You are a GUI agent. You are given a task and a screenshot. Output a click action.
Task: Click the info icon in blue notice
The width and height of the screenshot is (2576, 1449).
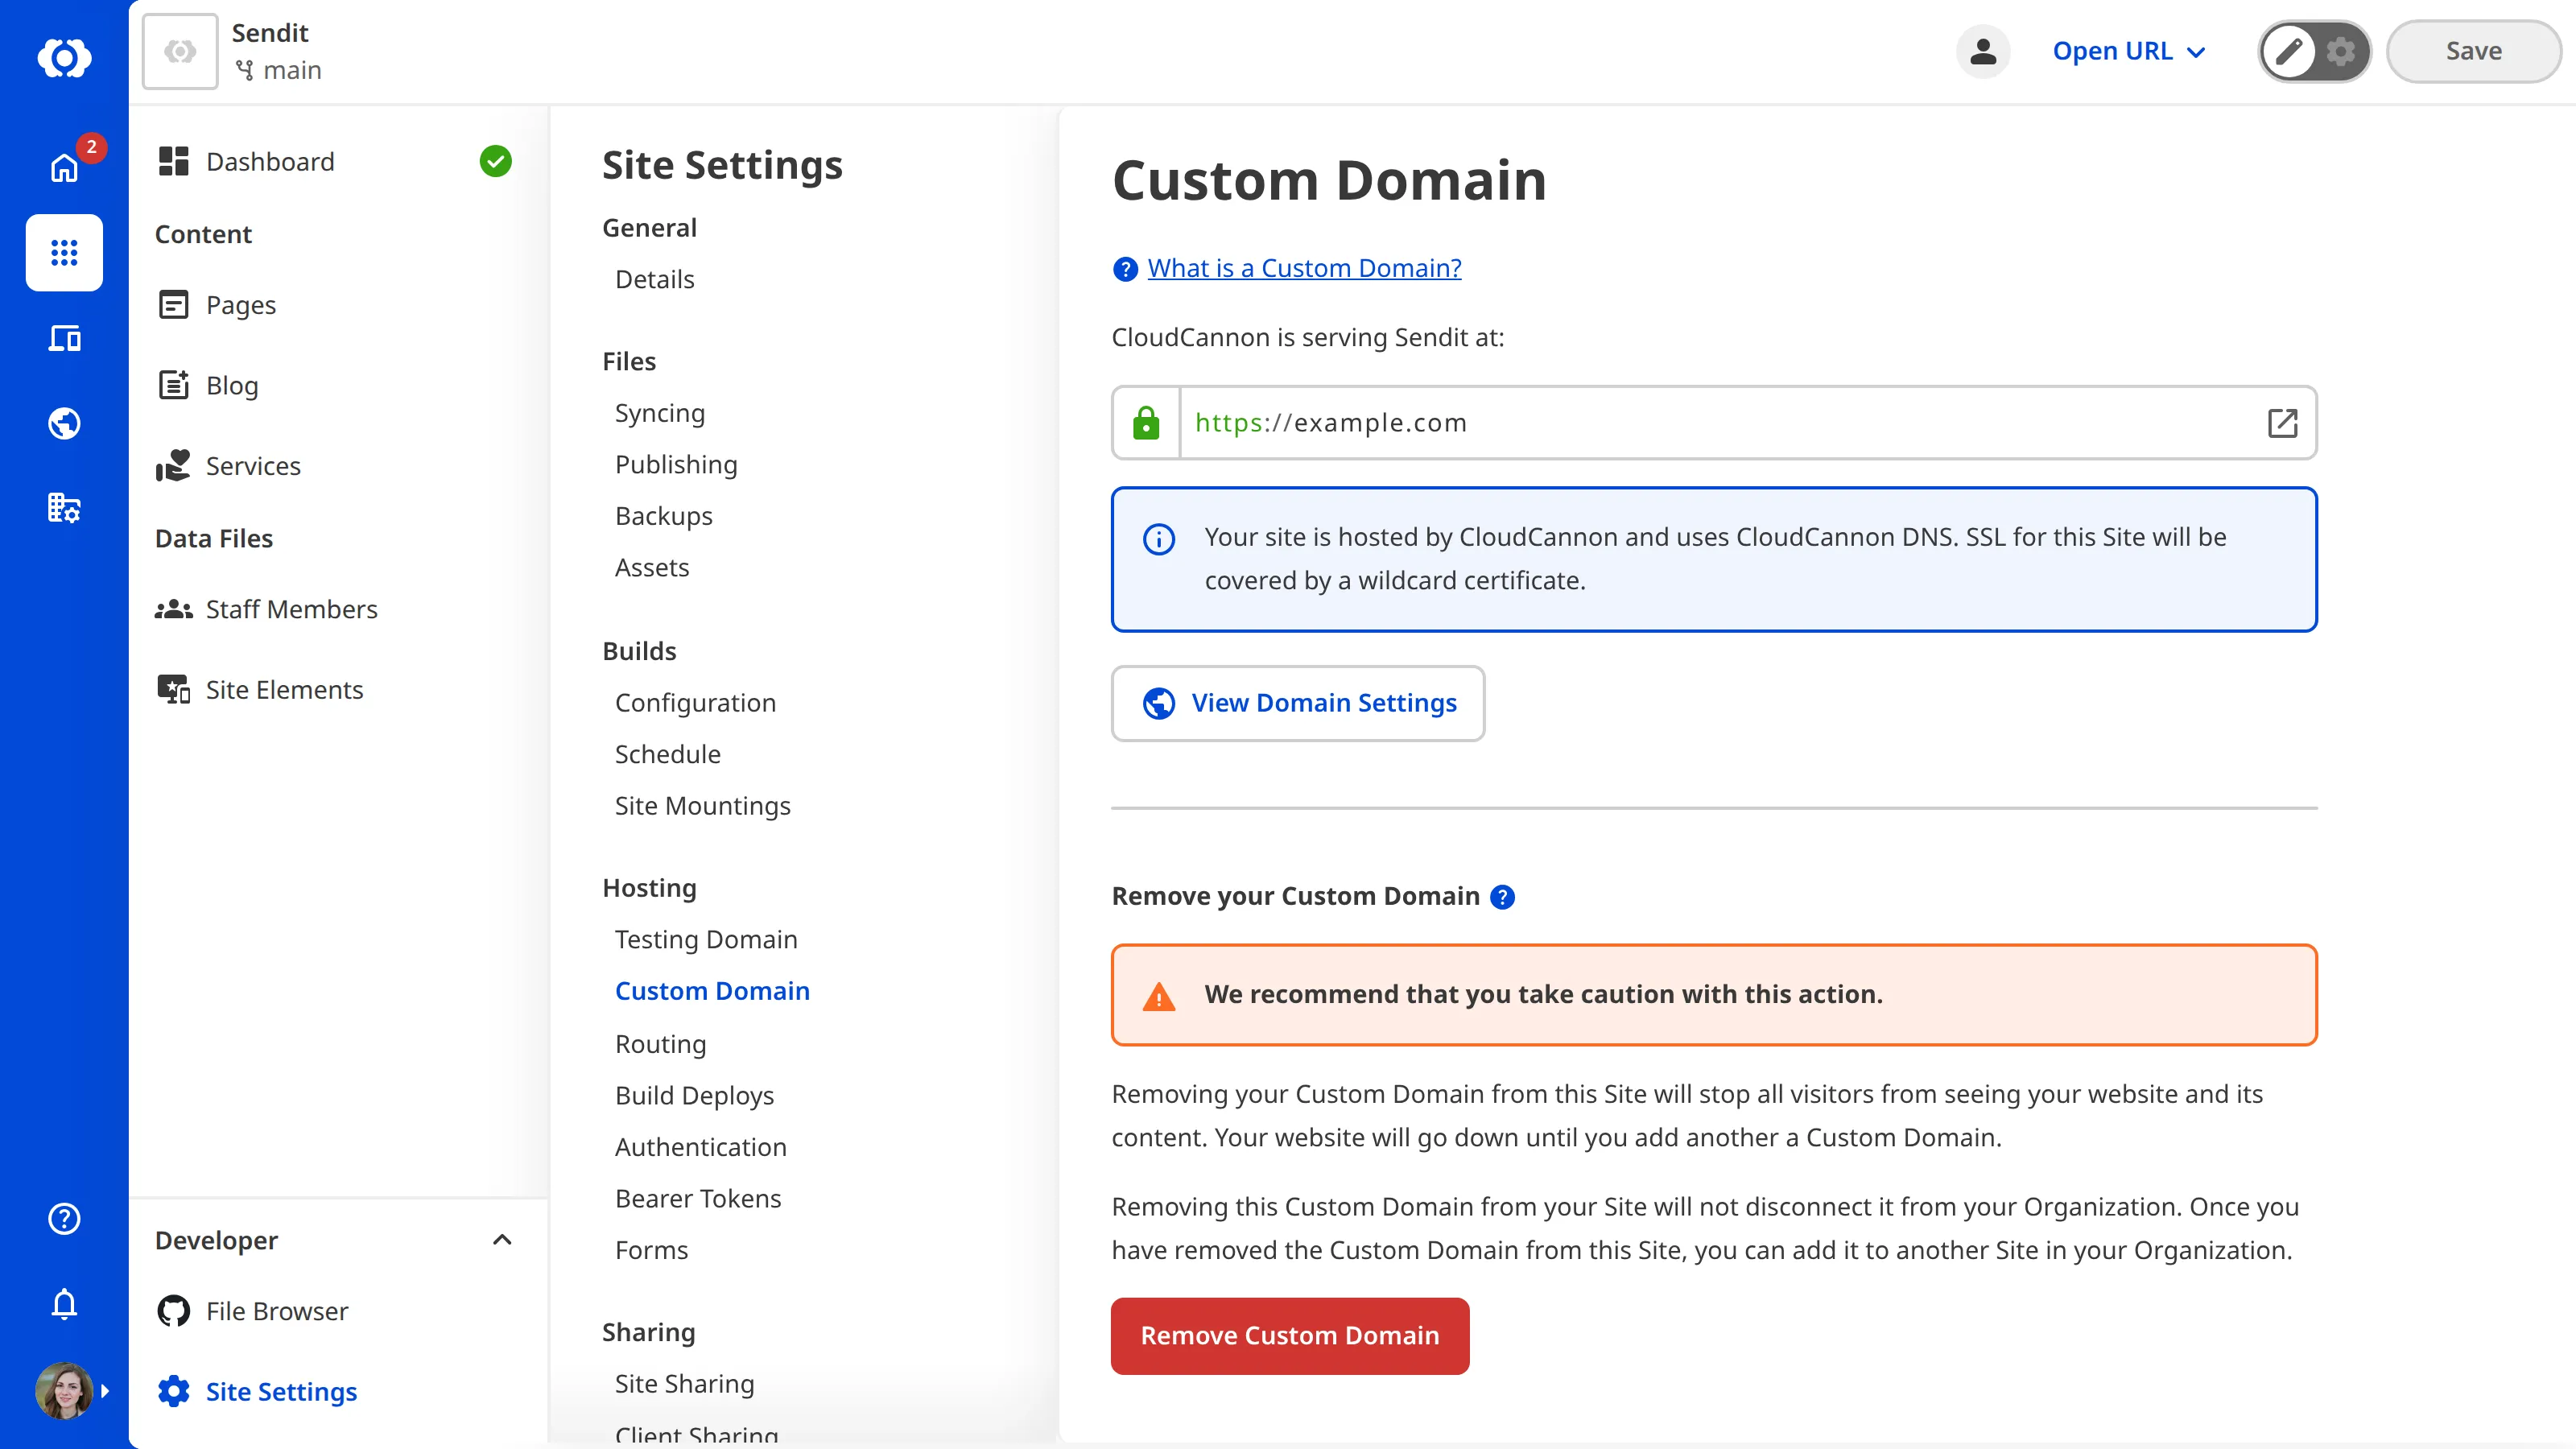(x=1159, y=539)
